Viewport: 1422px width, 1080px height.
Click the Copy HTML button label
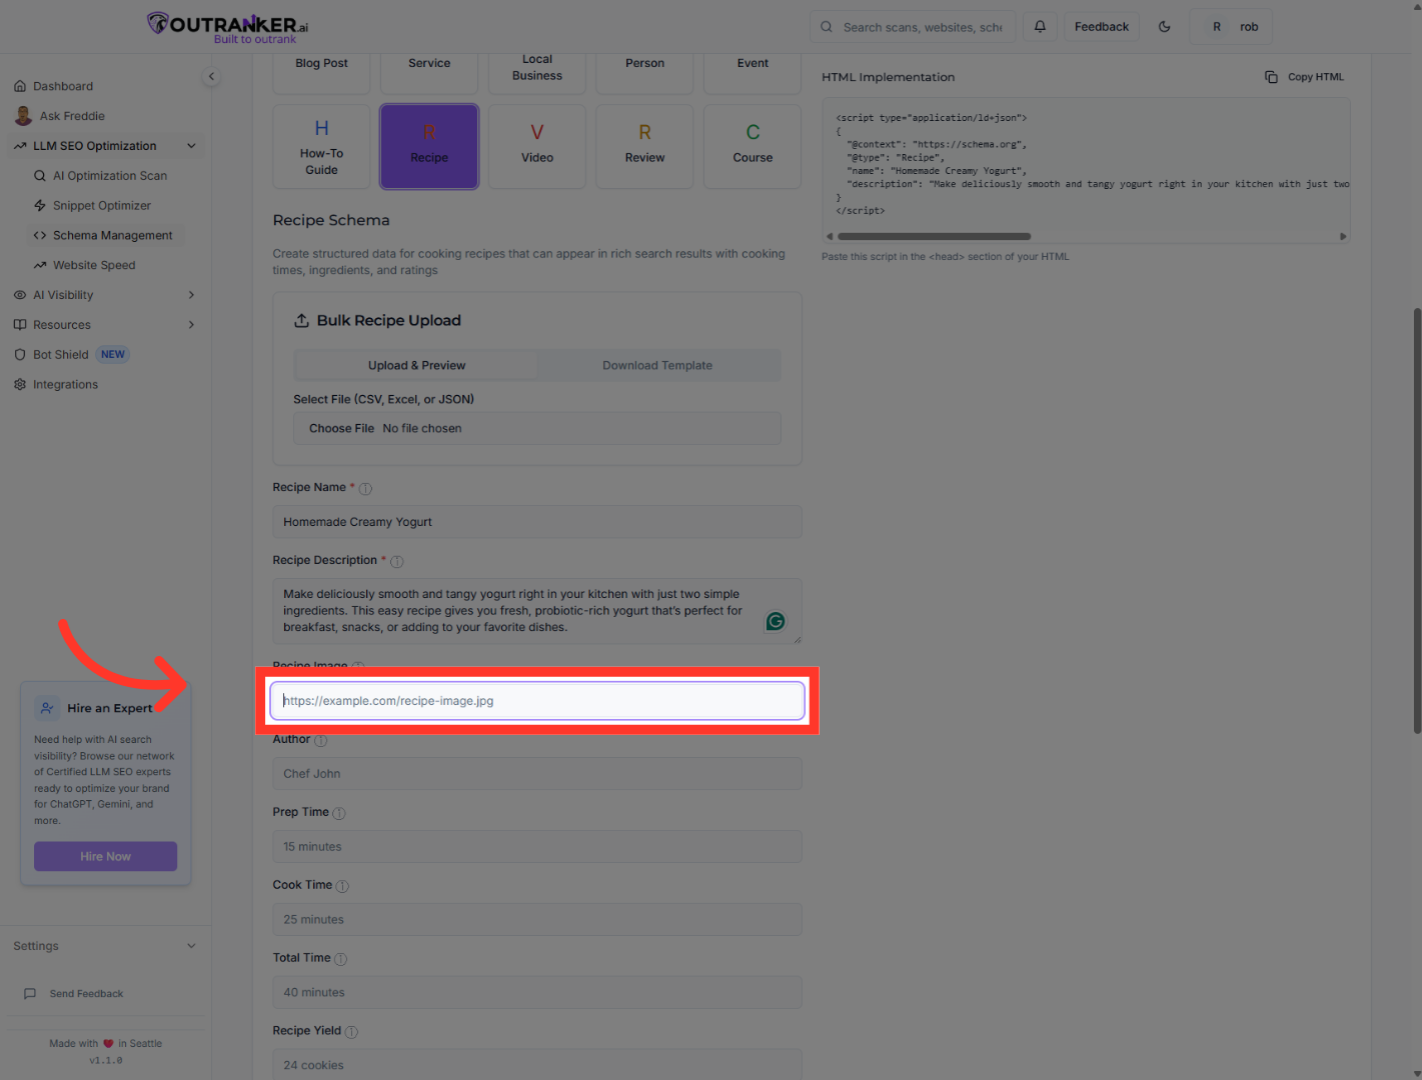1316,77
